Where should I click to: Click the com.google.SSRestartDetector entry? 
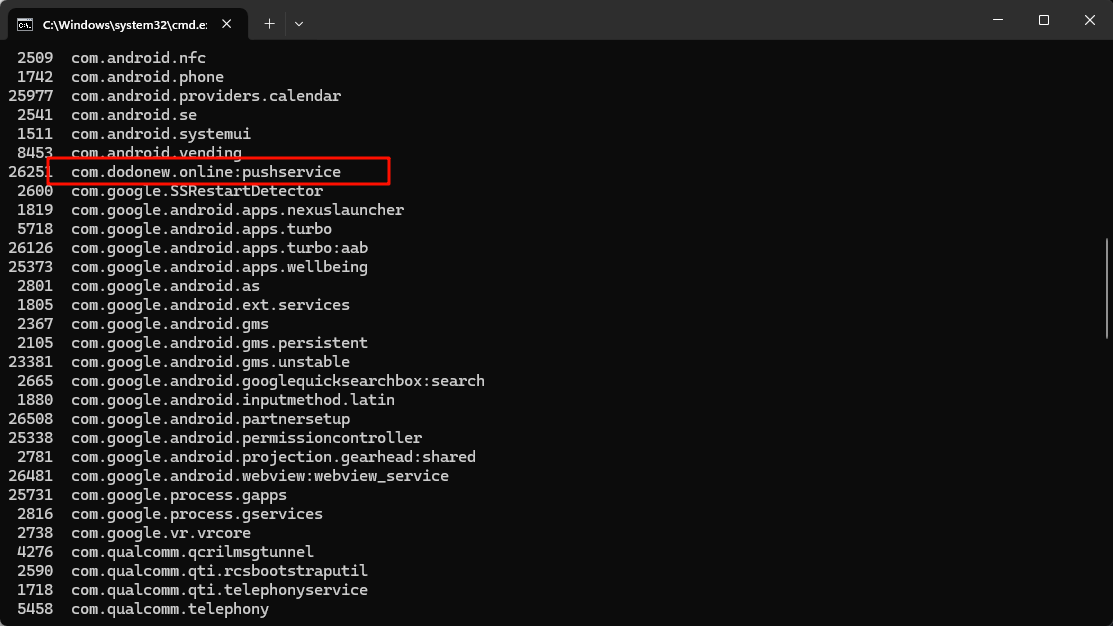[197, 191]
